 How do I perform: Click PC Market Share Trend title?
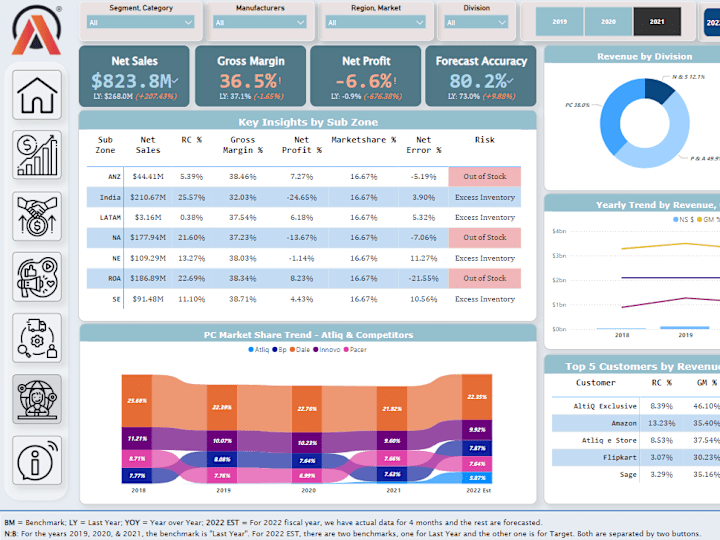(308, 335)
